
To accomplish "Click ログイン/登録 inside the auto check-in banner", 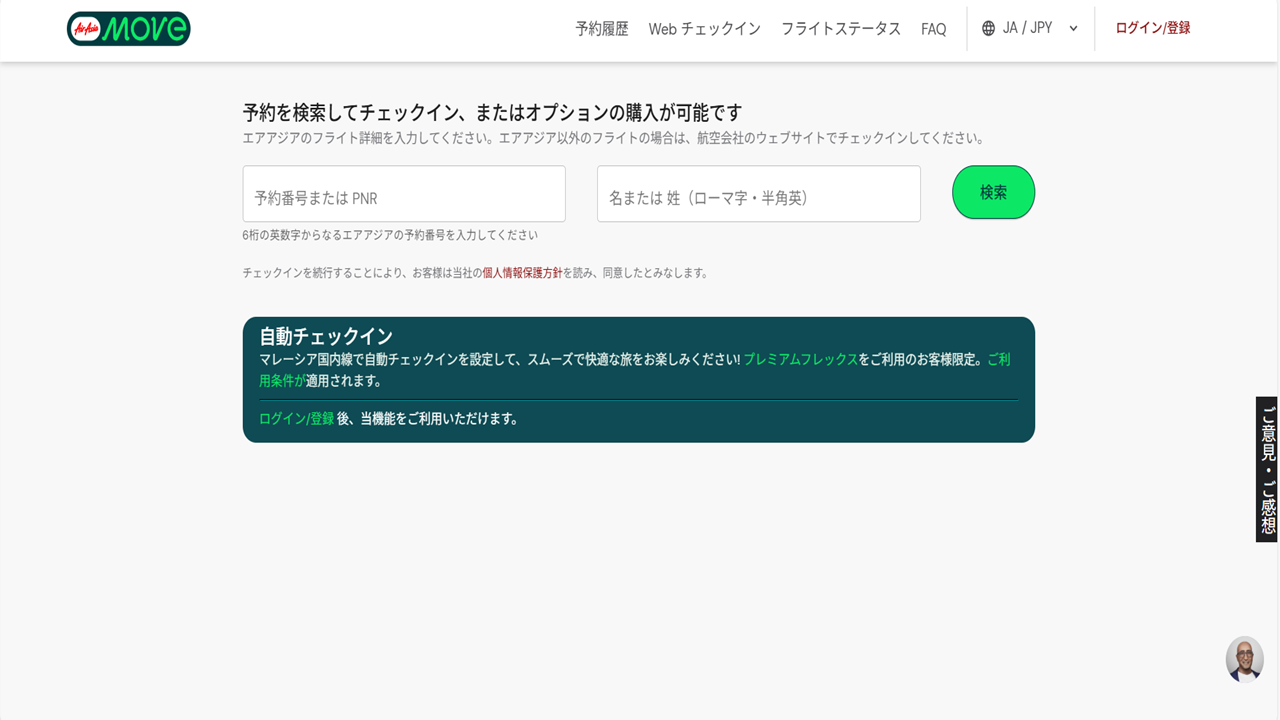I will tap(296, 419).
